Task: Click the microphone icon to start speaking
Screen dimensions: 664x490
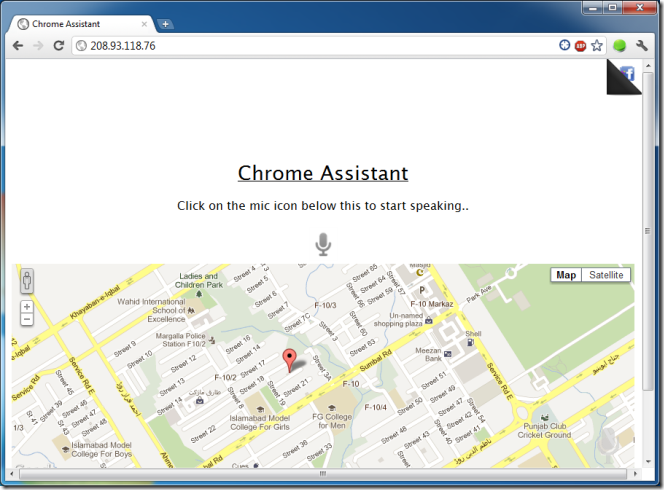Action: point(323,244)
